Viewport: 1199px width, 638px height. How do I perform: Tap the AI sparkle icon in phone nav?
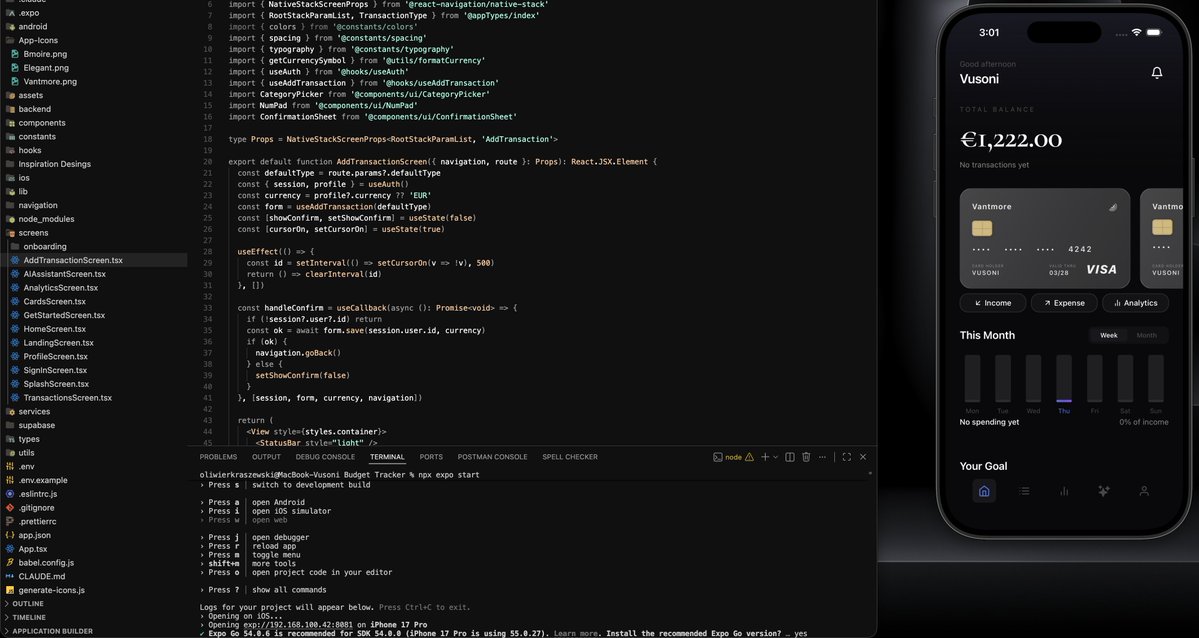click(x=1103, y=491)
